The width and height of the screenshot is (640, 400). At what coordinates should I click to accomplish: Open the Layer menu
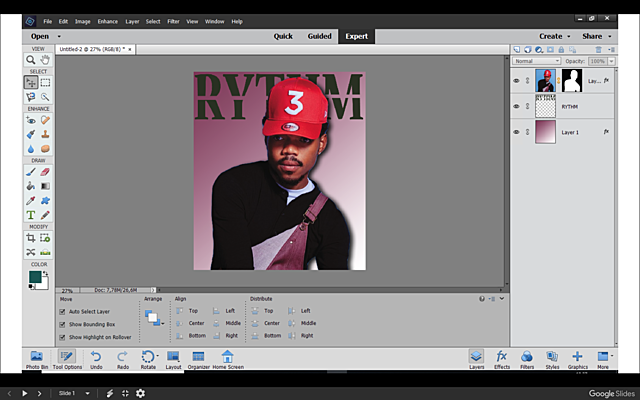[132, 22]
